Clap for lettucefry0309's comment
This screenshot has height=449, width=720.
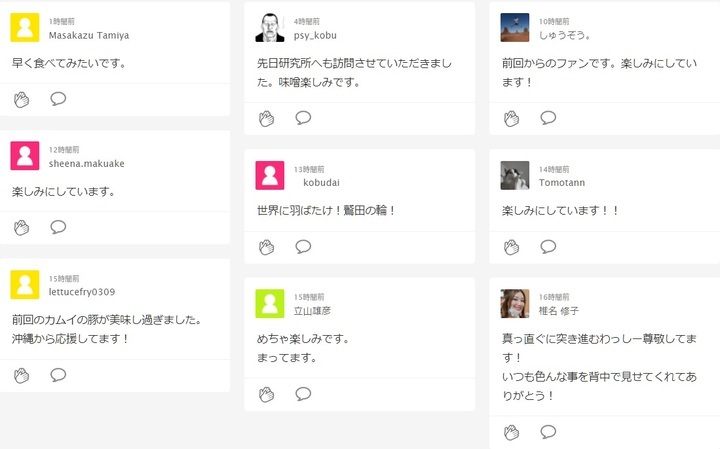pos(22,375)
